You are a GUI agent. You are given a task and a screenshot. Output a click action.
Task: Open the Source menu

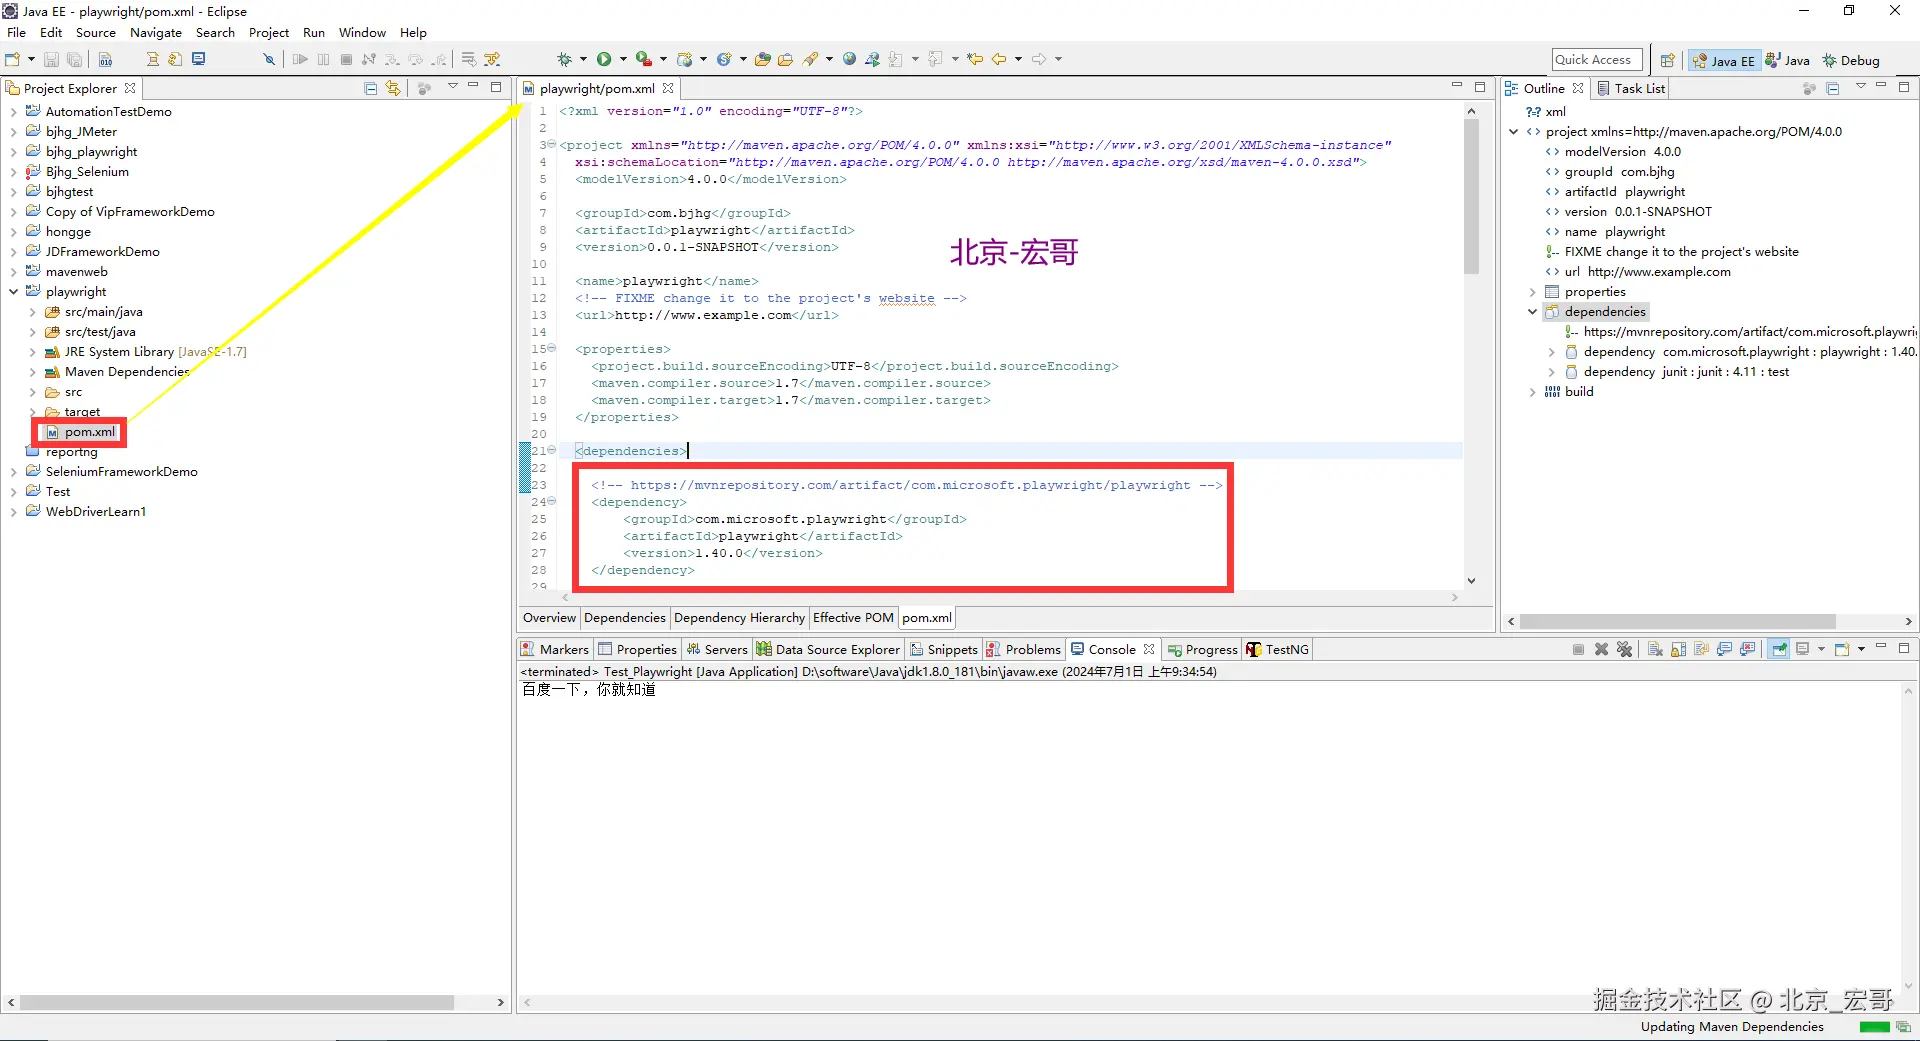[x=96, y=32]
